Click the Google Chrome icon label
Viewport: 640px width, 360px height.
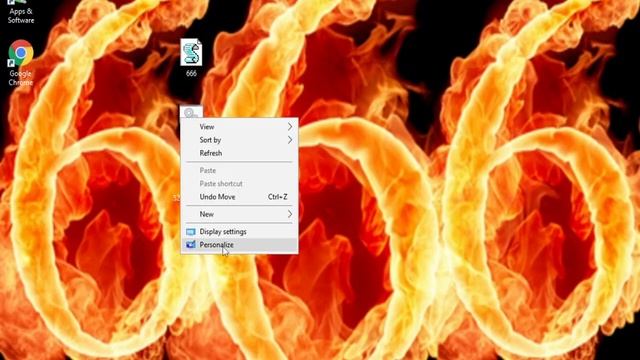(20, 78)
